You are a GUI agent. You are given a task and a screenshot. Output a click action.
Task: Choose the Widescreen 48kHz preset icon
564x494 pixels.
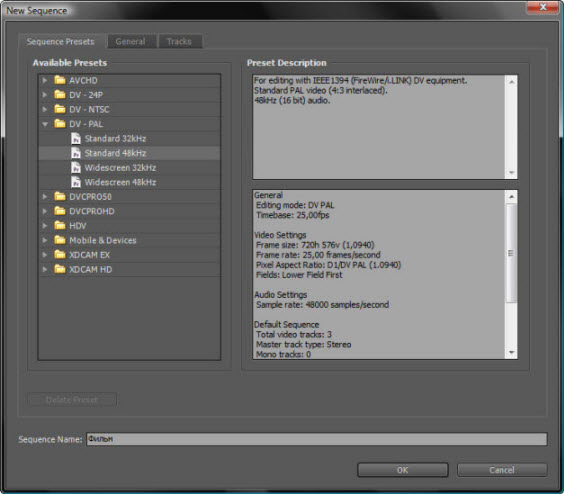click(x=76, y=182)
